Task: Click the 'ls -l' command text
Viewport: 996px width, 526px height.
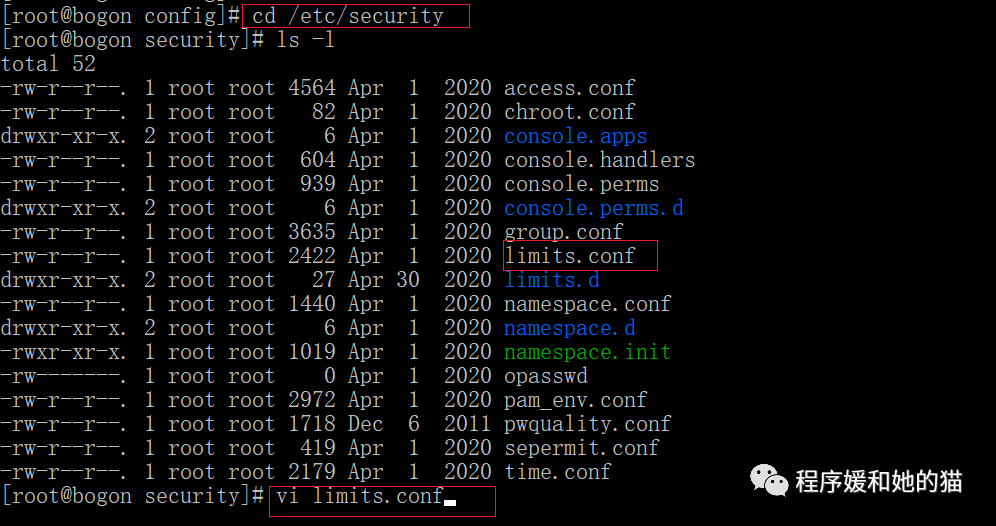Action: click(305, 40)
